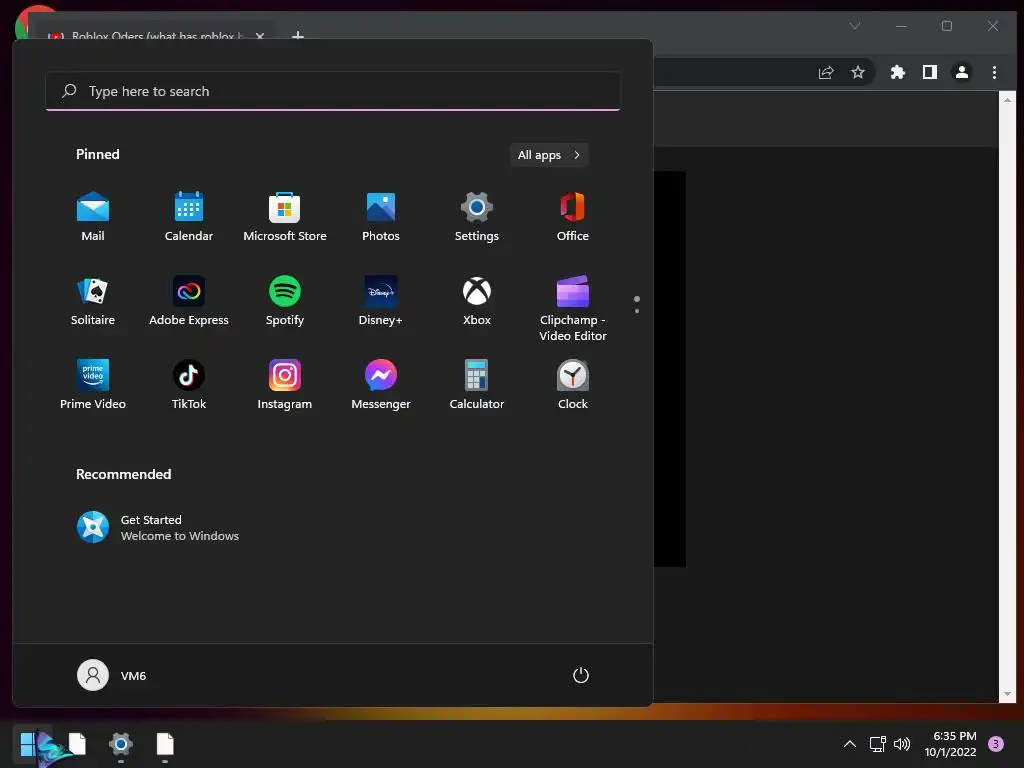Open second white file icon on taskbar
The height and width of the screenshot is (768, 1024).
click(x=165, y=744)
